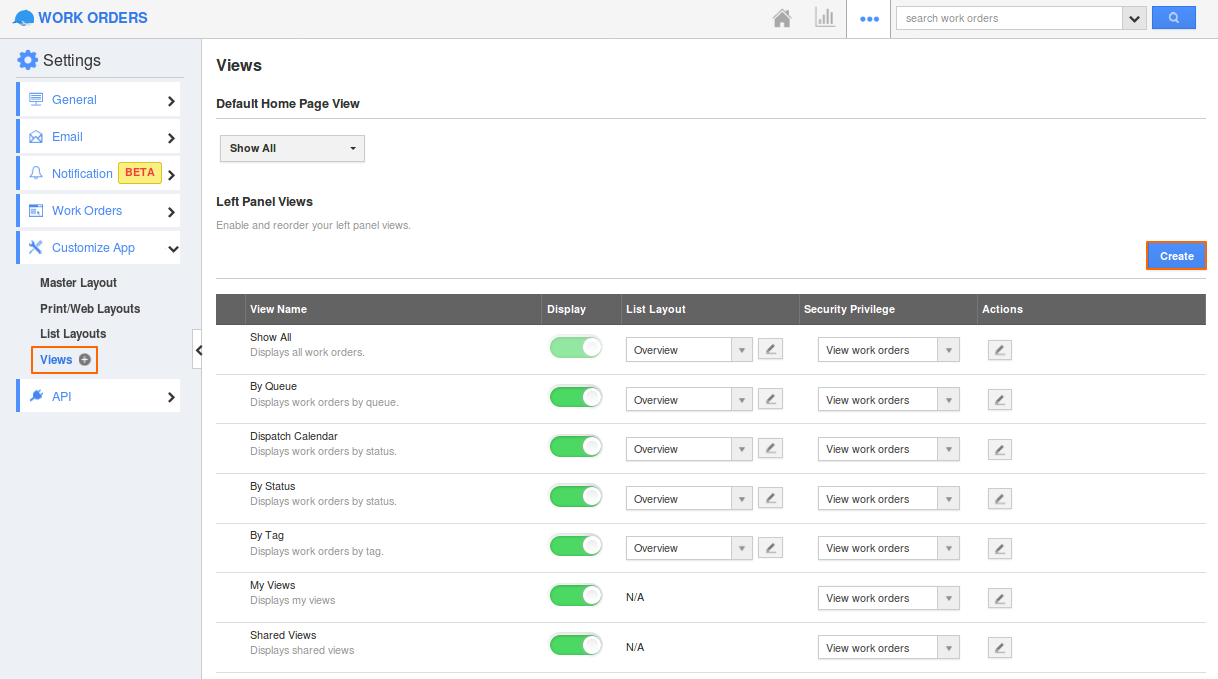Click the magnifier search button
The width and height of the screenshot is (1218, 679).
coord(1173,18)
